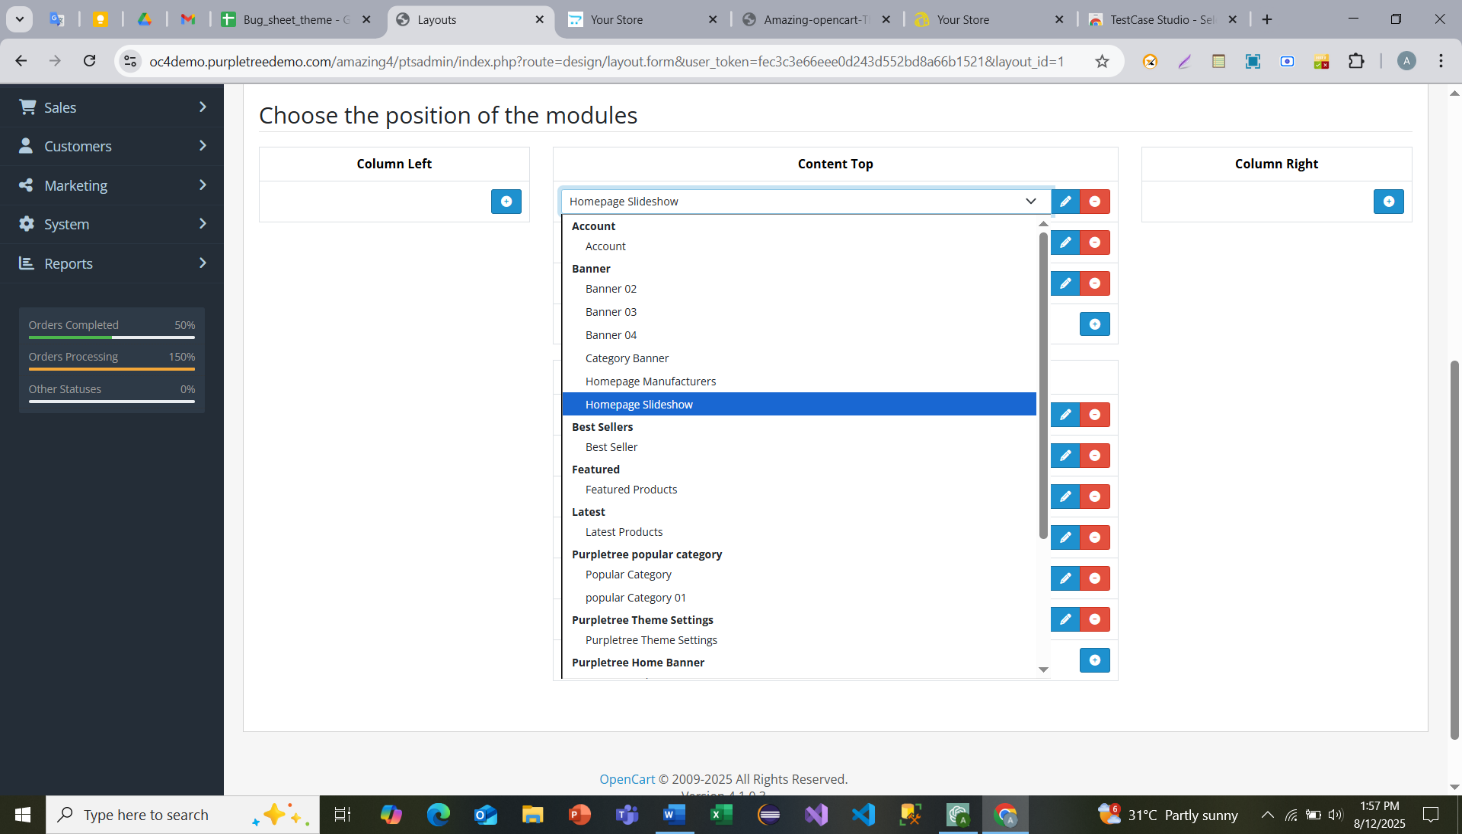Expand the Marketing menu chevron
Image resolution: width=1462 pixels, height=834 pixels.
(x=203, y=185)
